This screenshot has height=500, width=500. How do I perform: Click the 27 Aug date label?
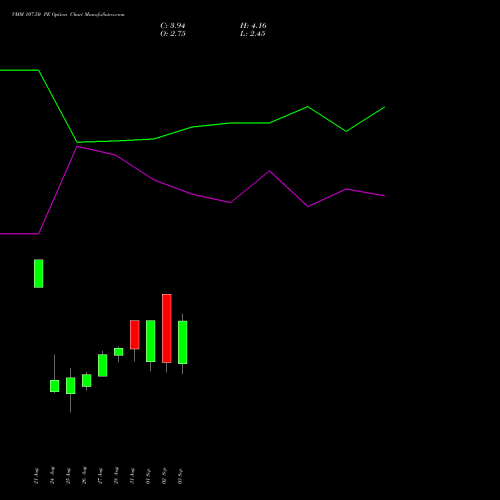click(100, 476)
